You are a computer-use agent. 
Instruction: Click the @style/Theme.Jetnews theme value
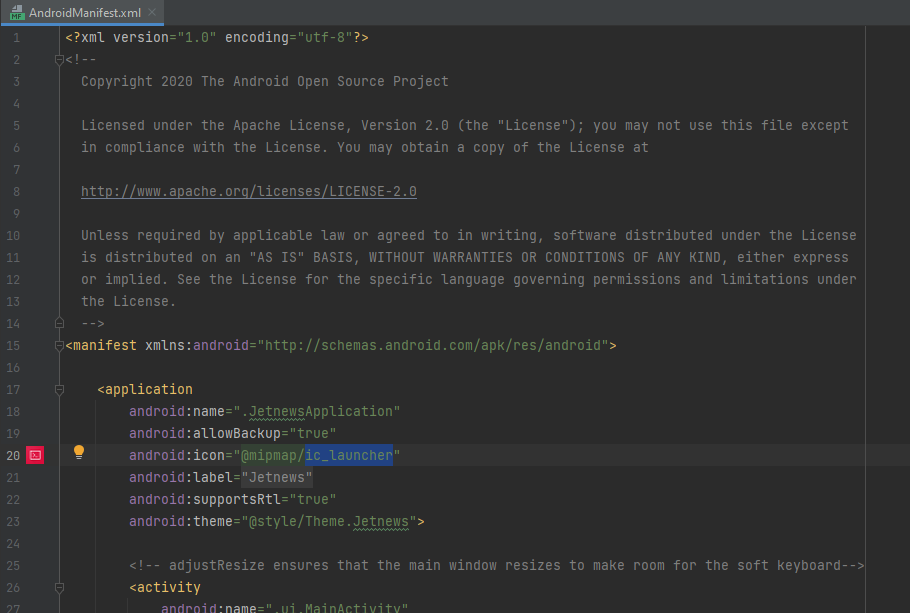328,521
